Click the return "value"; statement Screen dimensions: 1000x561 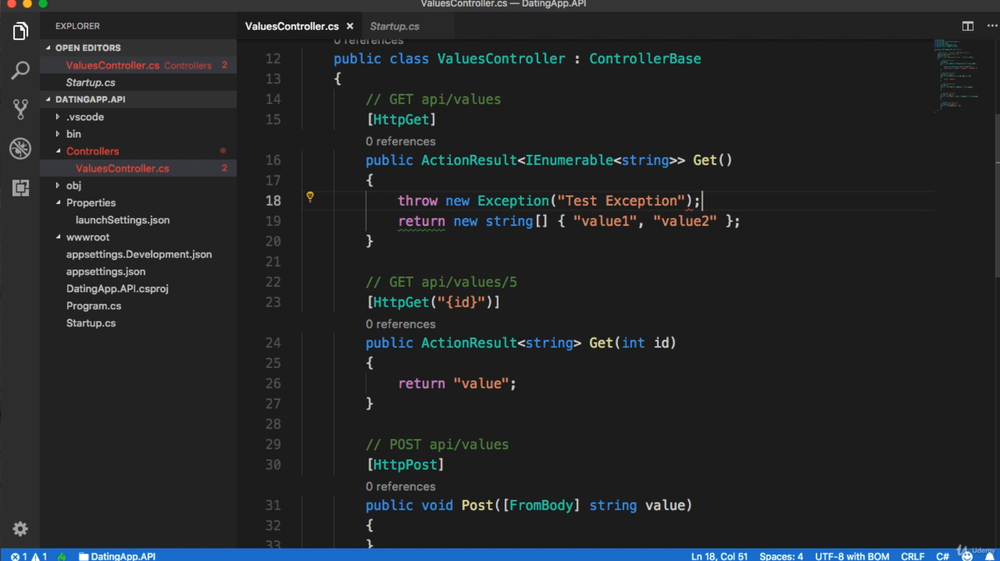tap(457, 384)
